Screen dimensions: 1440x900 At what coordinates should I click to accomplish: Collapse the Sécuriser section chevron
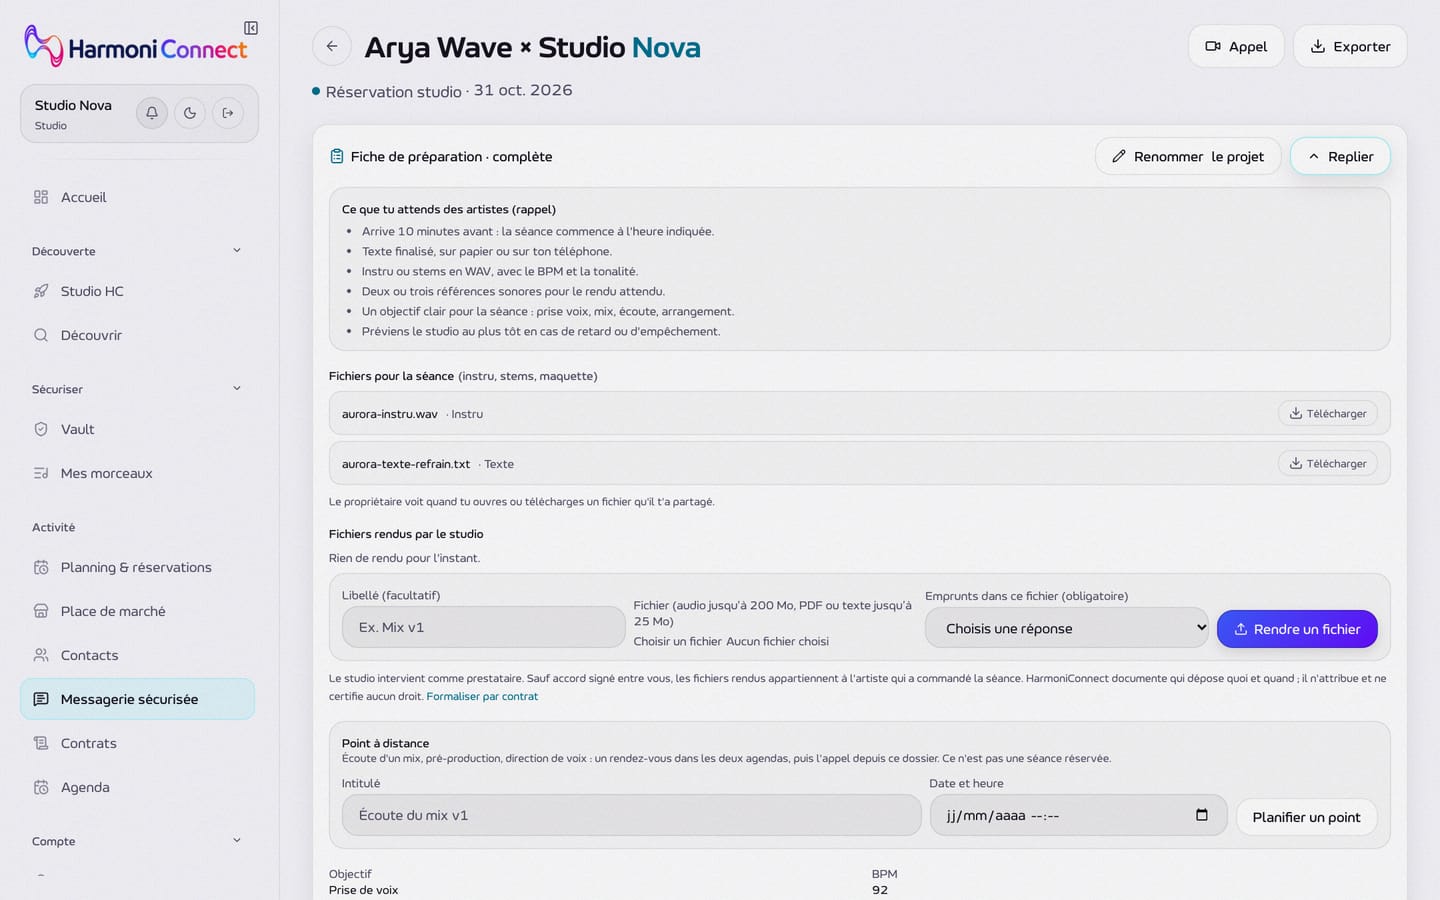point(237,388)
